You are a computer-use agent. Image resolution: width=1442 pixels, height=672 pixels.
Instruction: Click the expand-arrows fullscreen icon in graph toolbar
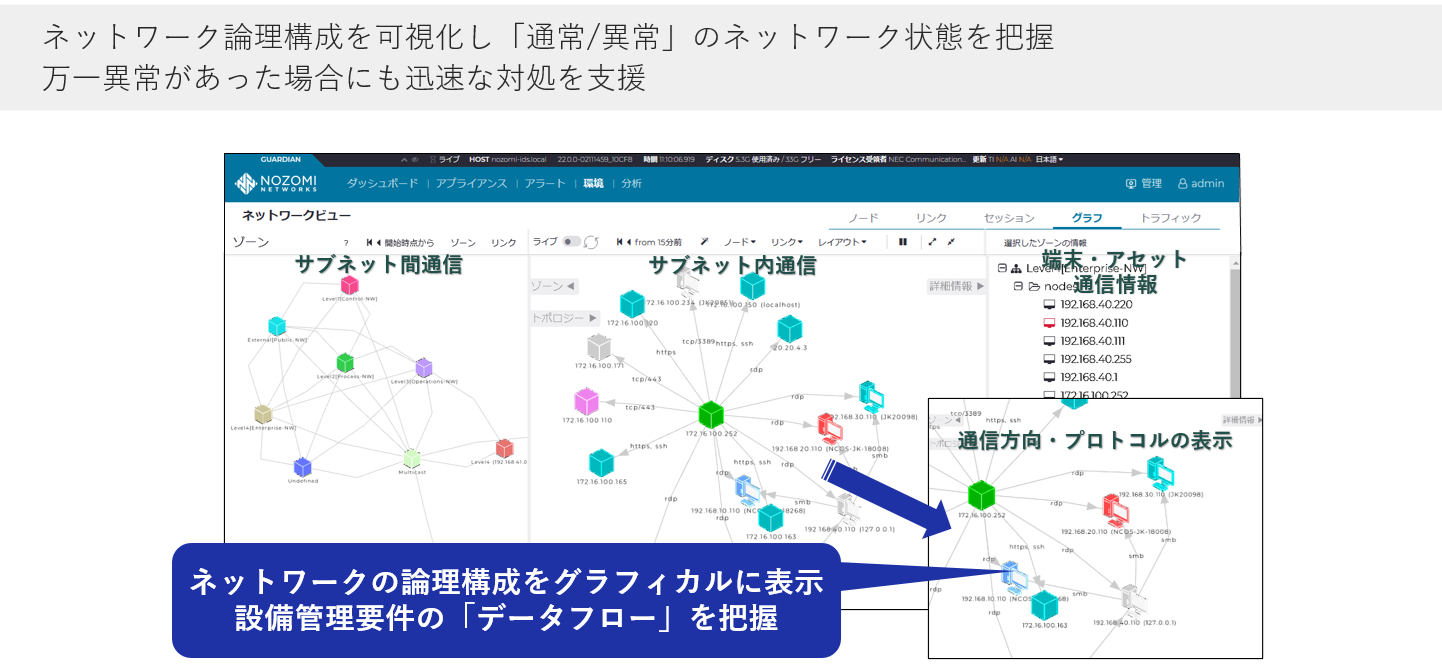pos(932,242)
